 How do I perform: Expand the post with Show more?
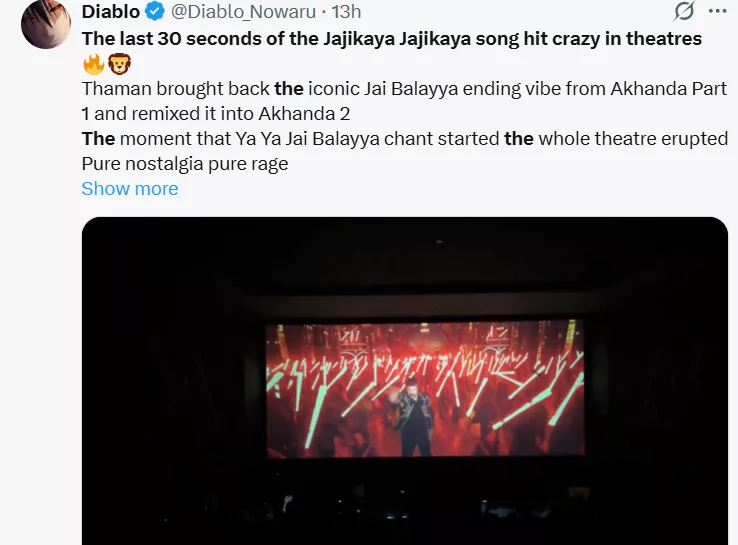tap(130, 189)
